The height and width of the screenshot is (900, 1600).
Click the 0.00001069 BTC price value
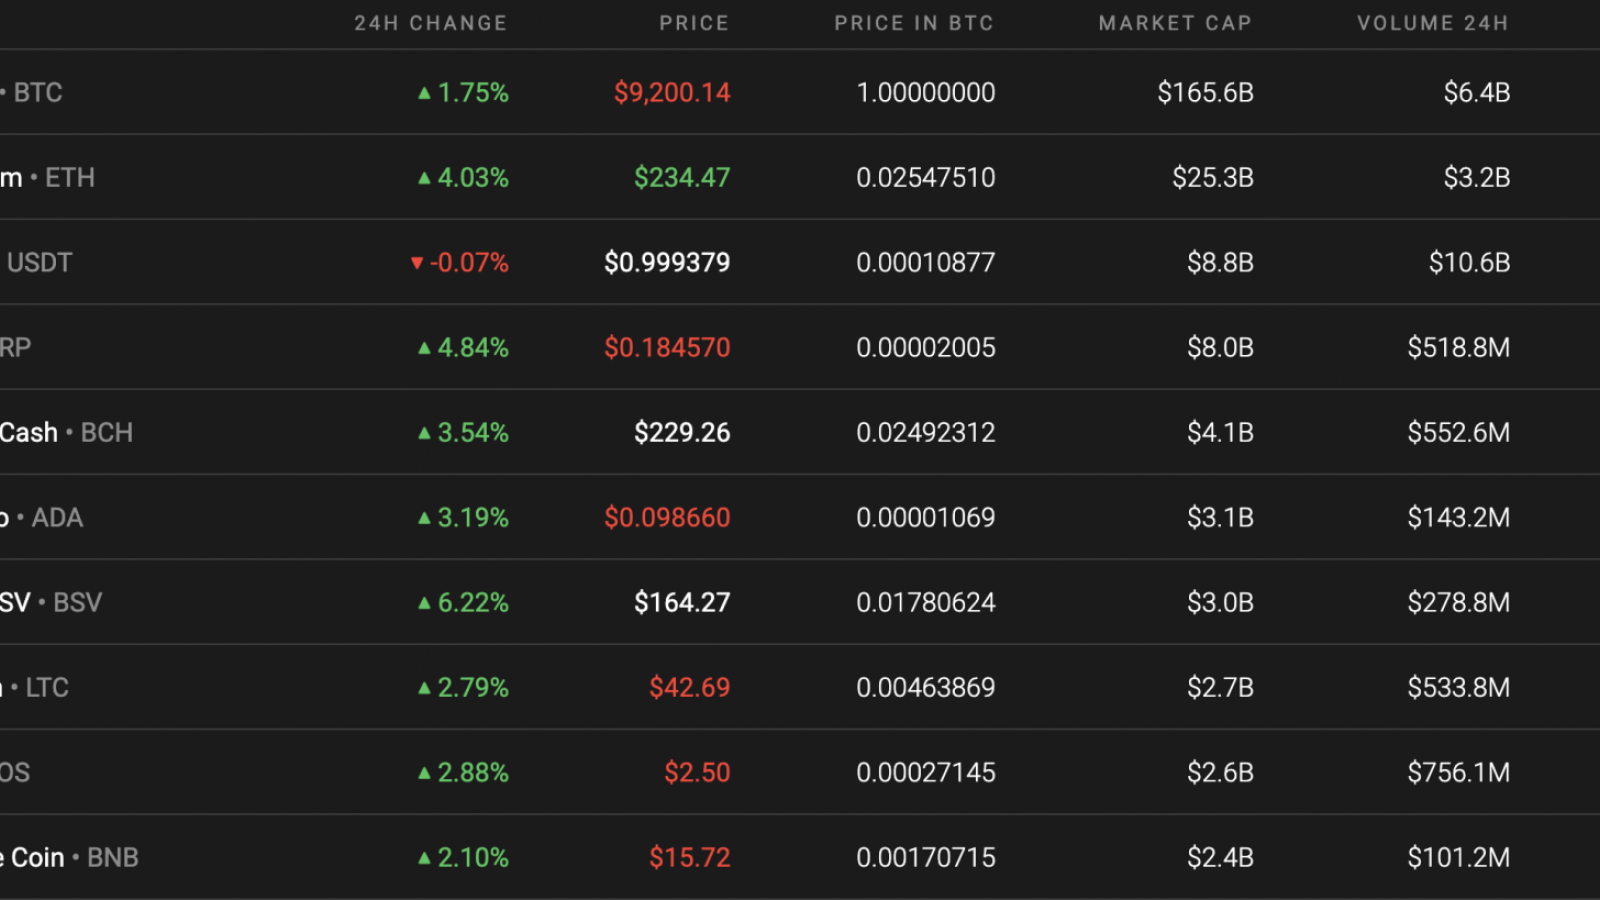926,517
